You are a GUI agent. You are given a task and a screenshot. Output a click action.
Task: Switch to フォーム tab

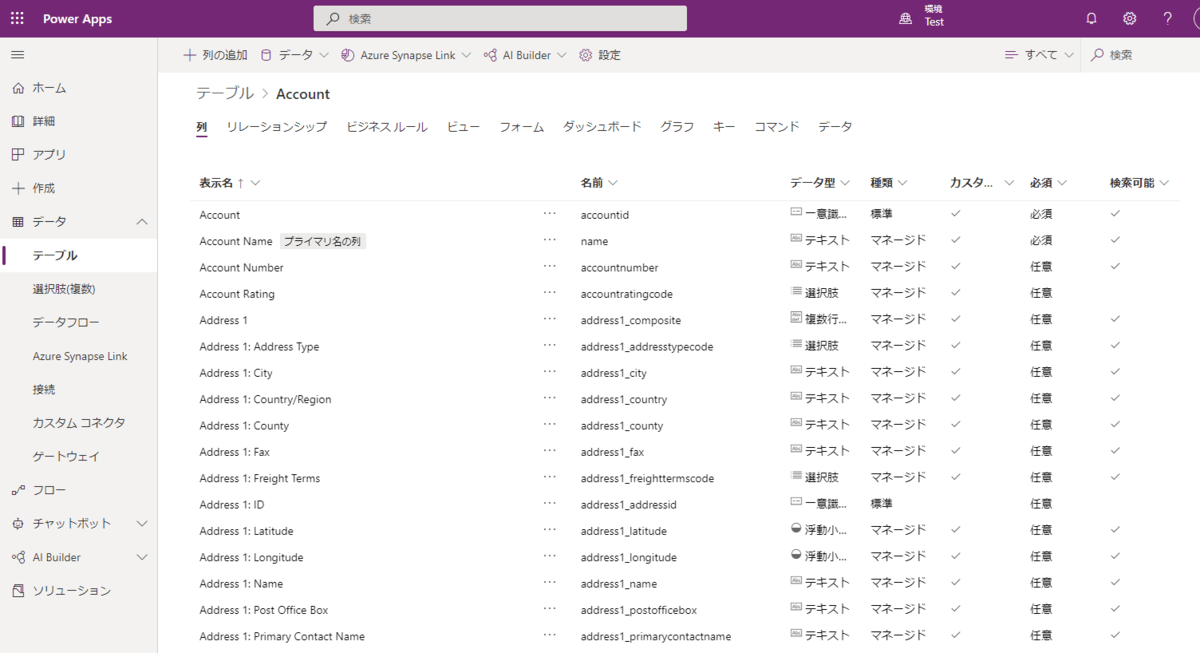(522, 127)
